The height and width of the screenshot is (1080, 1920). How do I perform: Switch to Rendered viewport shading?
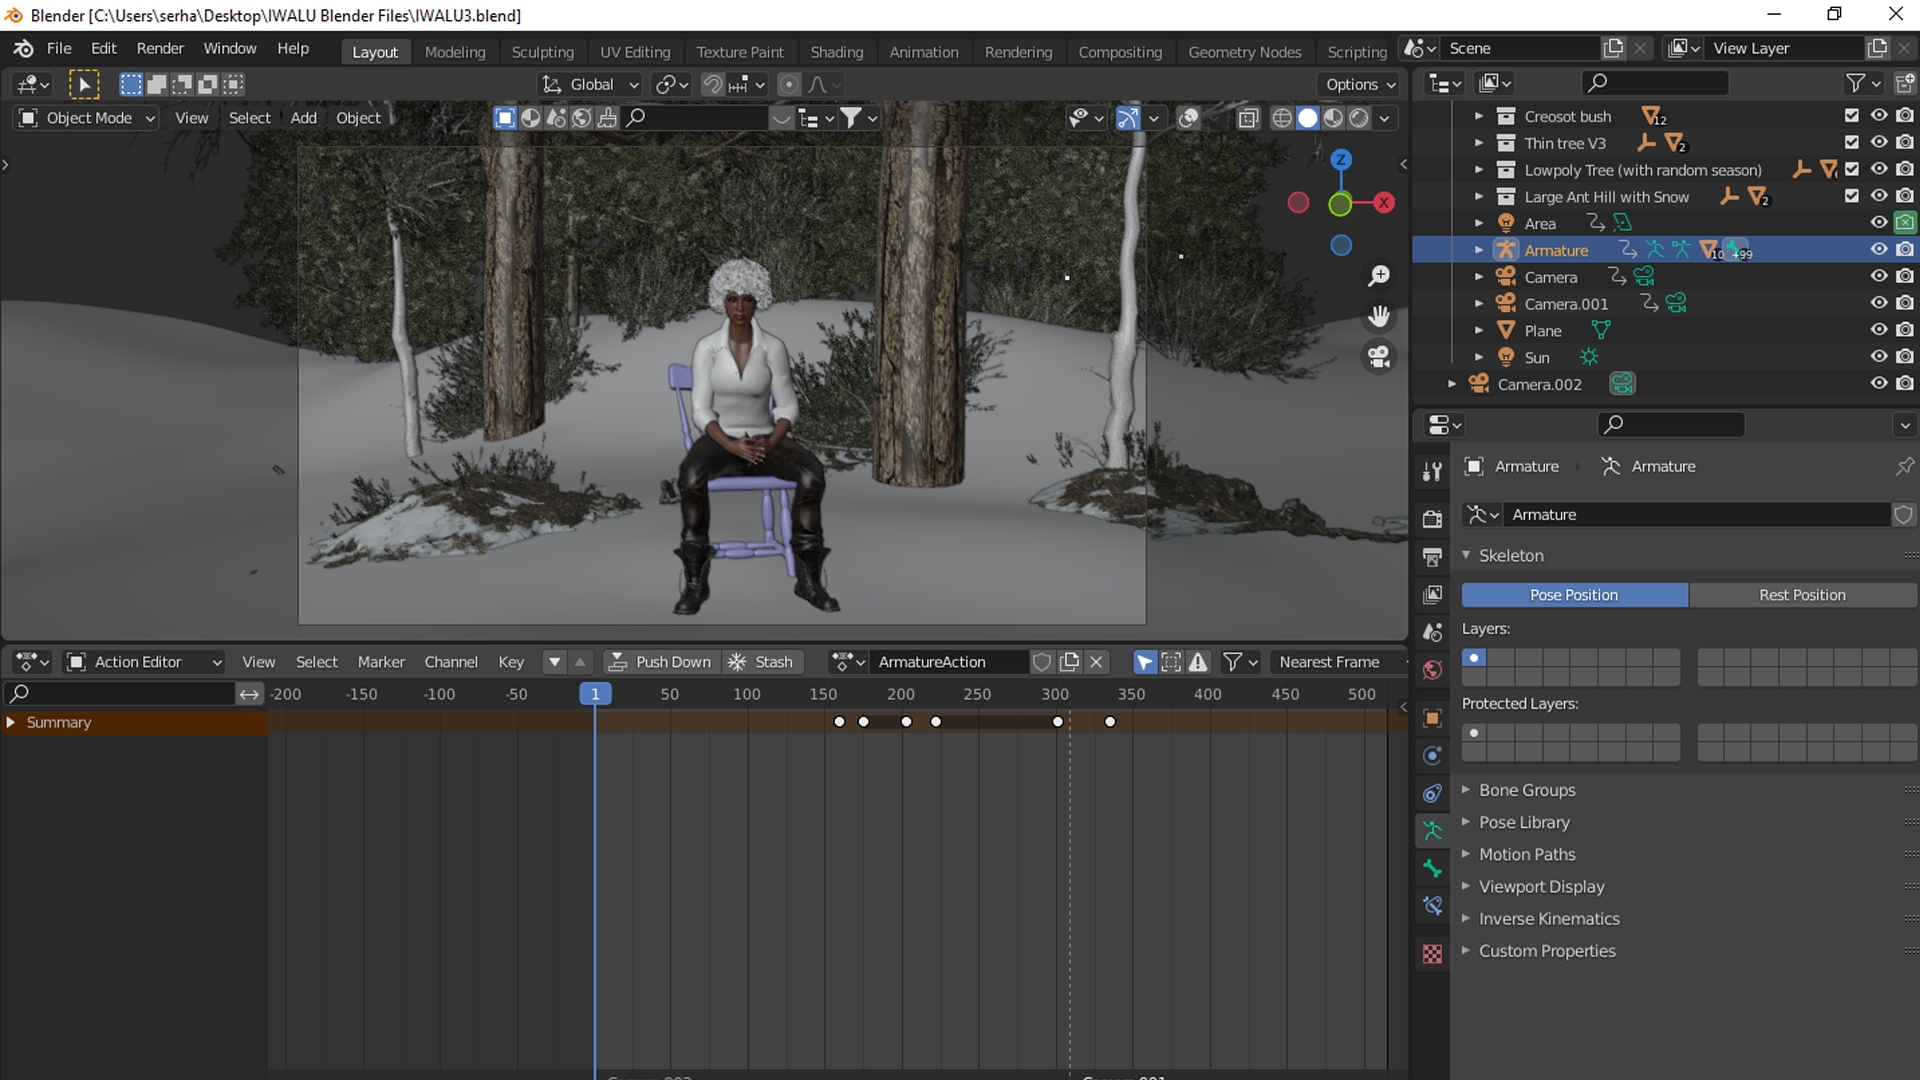click(1359, 118)
